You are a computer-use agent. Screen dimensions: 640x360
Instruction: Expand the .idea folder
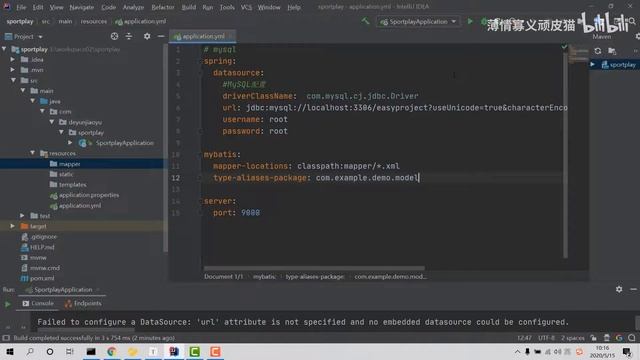tap(13, 59)
